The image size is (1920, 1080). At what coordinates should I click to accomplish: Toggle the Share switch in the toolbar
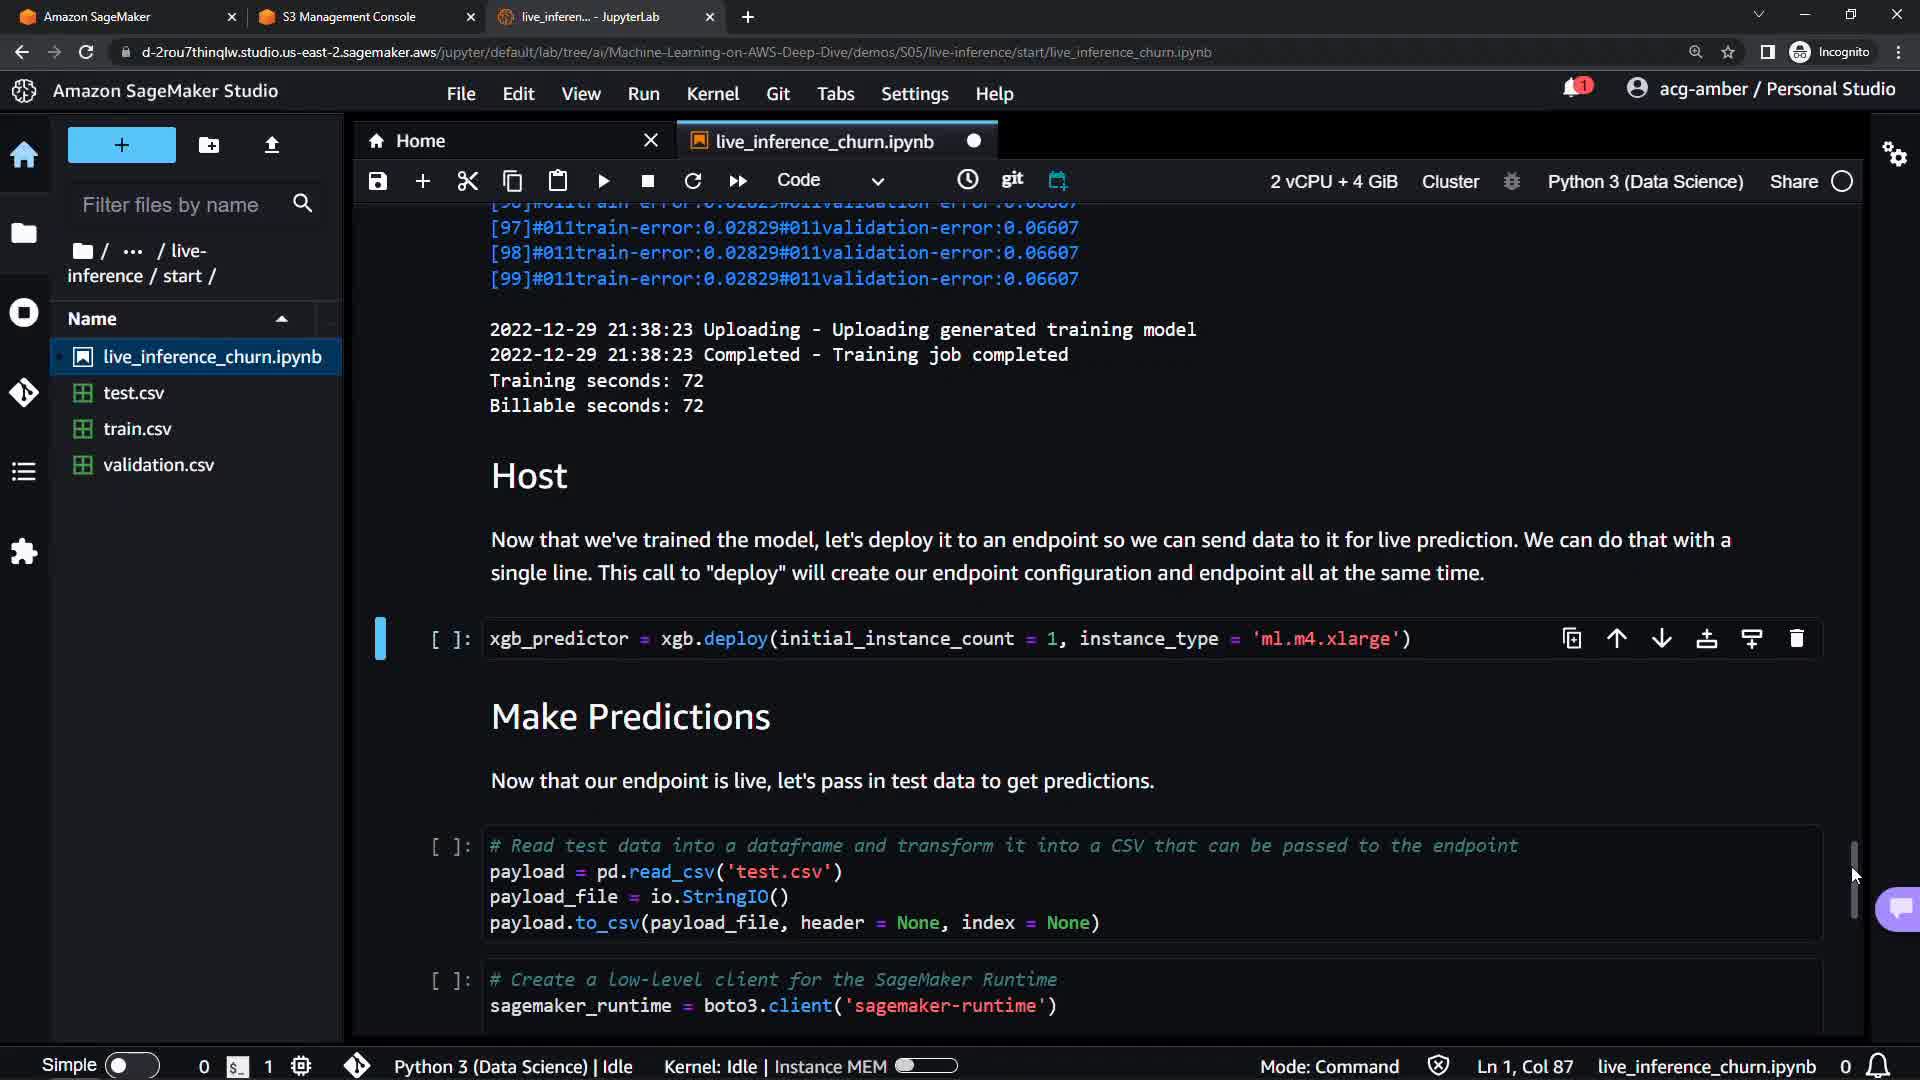[x=1841, y=181]
